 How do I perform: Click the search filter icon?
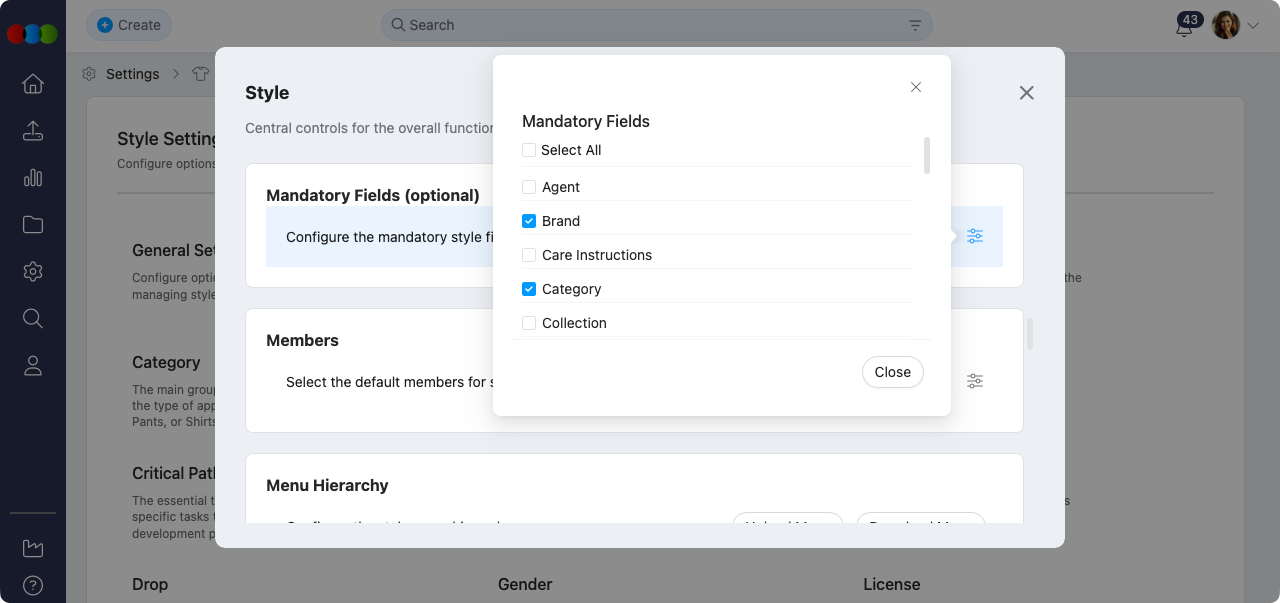(915, 25)
